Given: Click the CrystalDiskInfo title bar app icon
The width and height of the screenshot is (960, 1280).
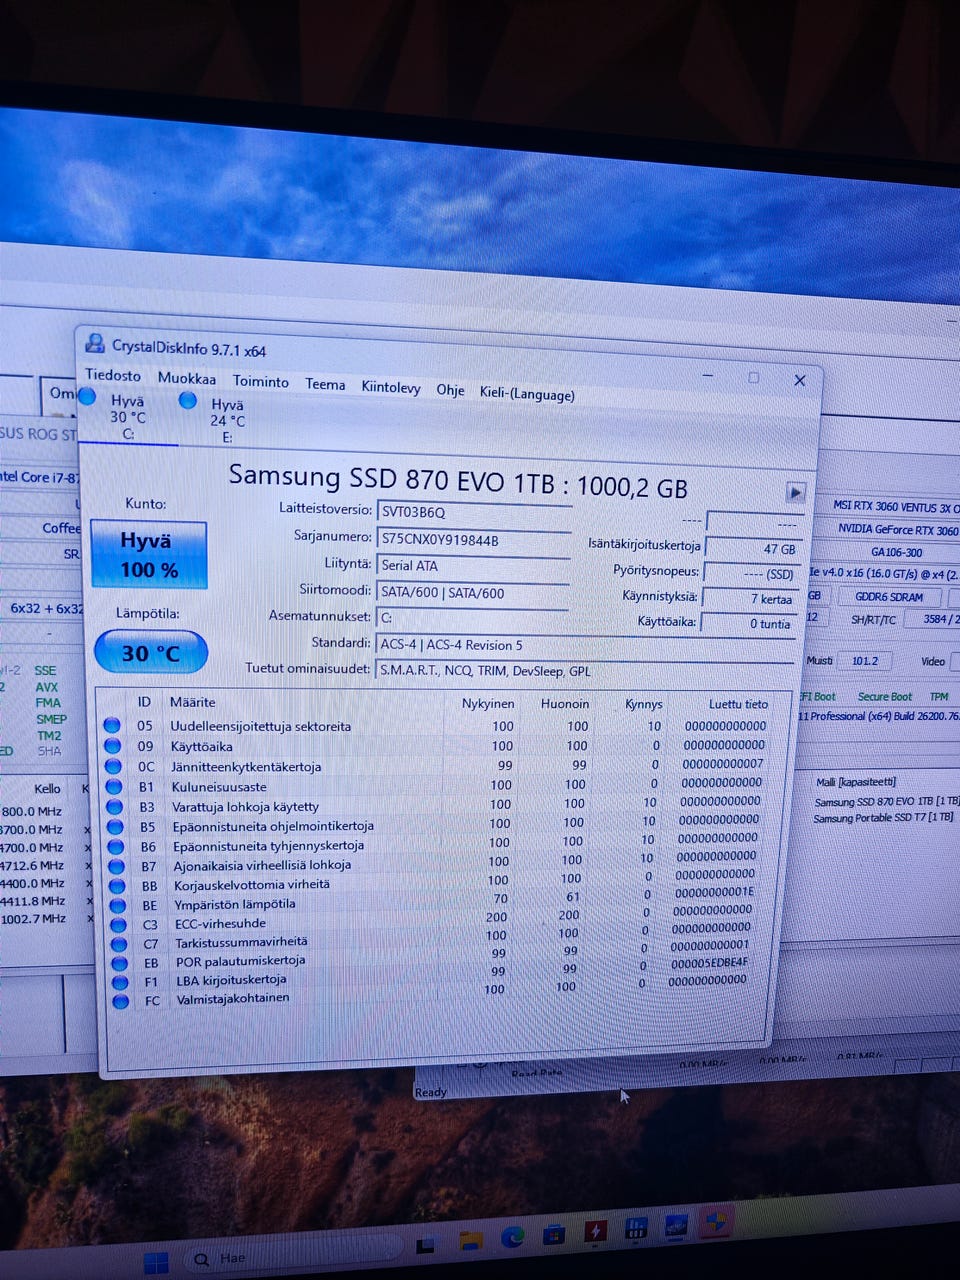Looking at the screenshot, I should 95,344.
